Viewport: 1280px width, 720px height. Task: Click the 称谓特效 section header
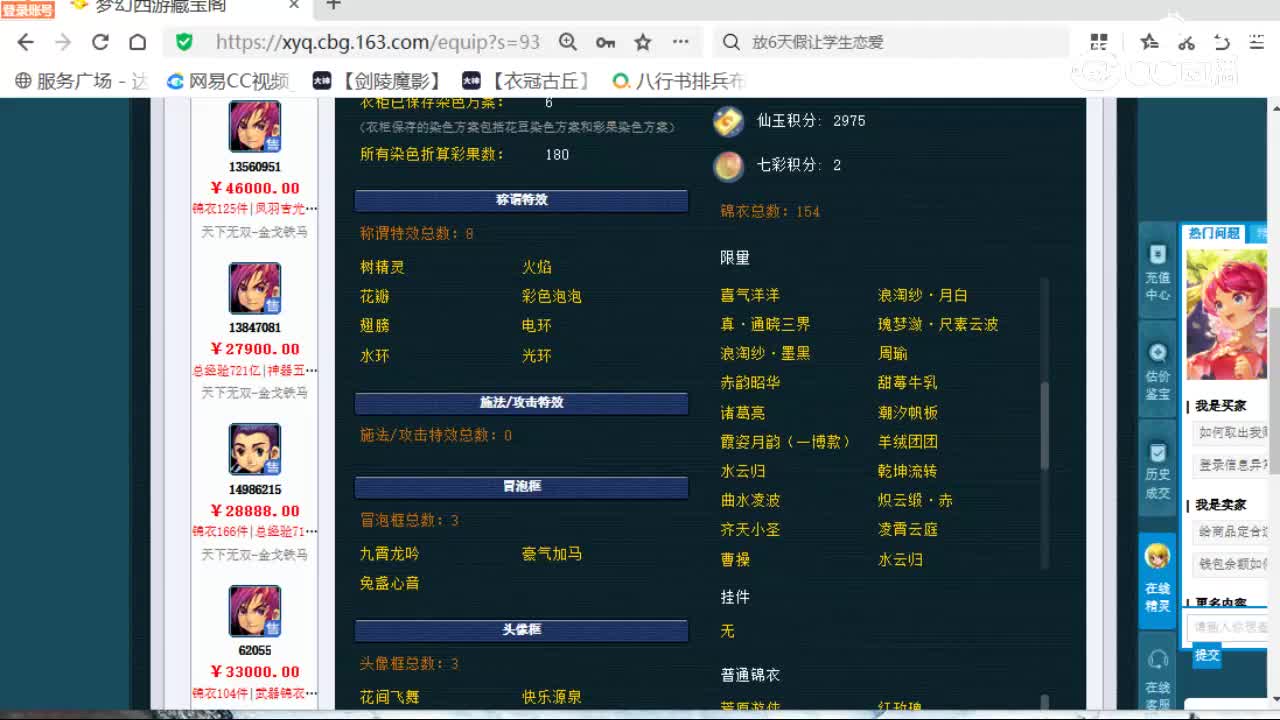[x=521, y=200]
